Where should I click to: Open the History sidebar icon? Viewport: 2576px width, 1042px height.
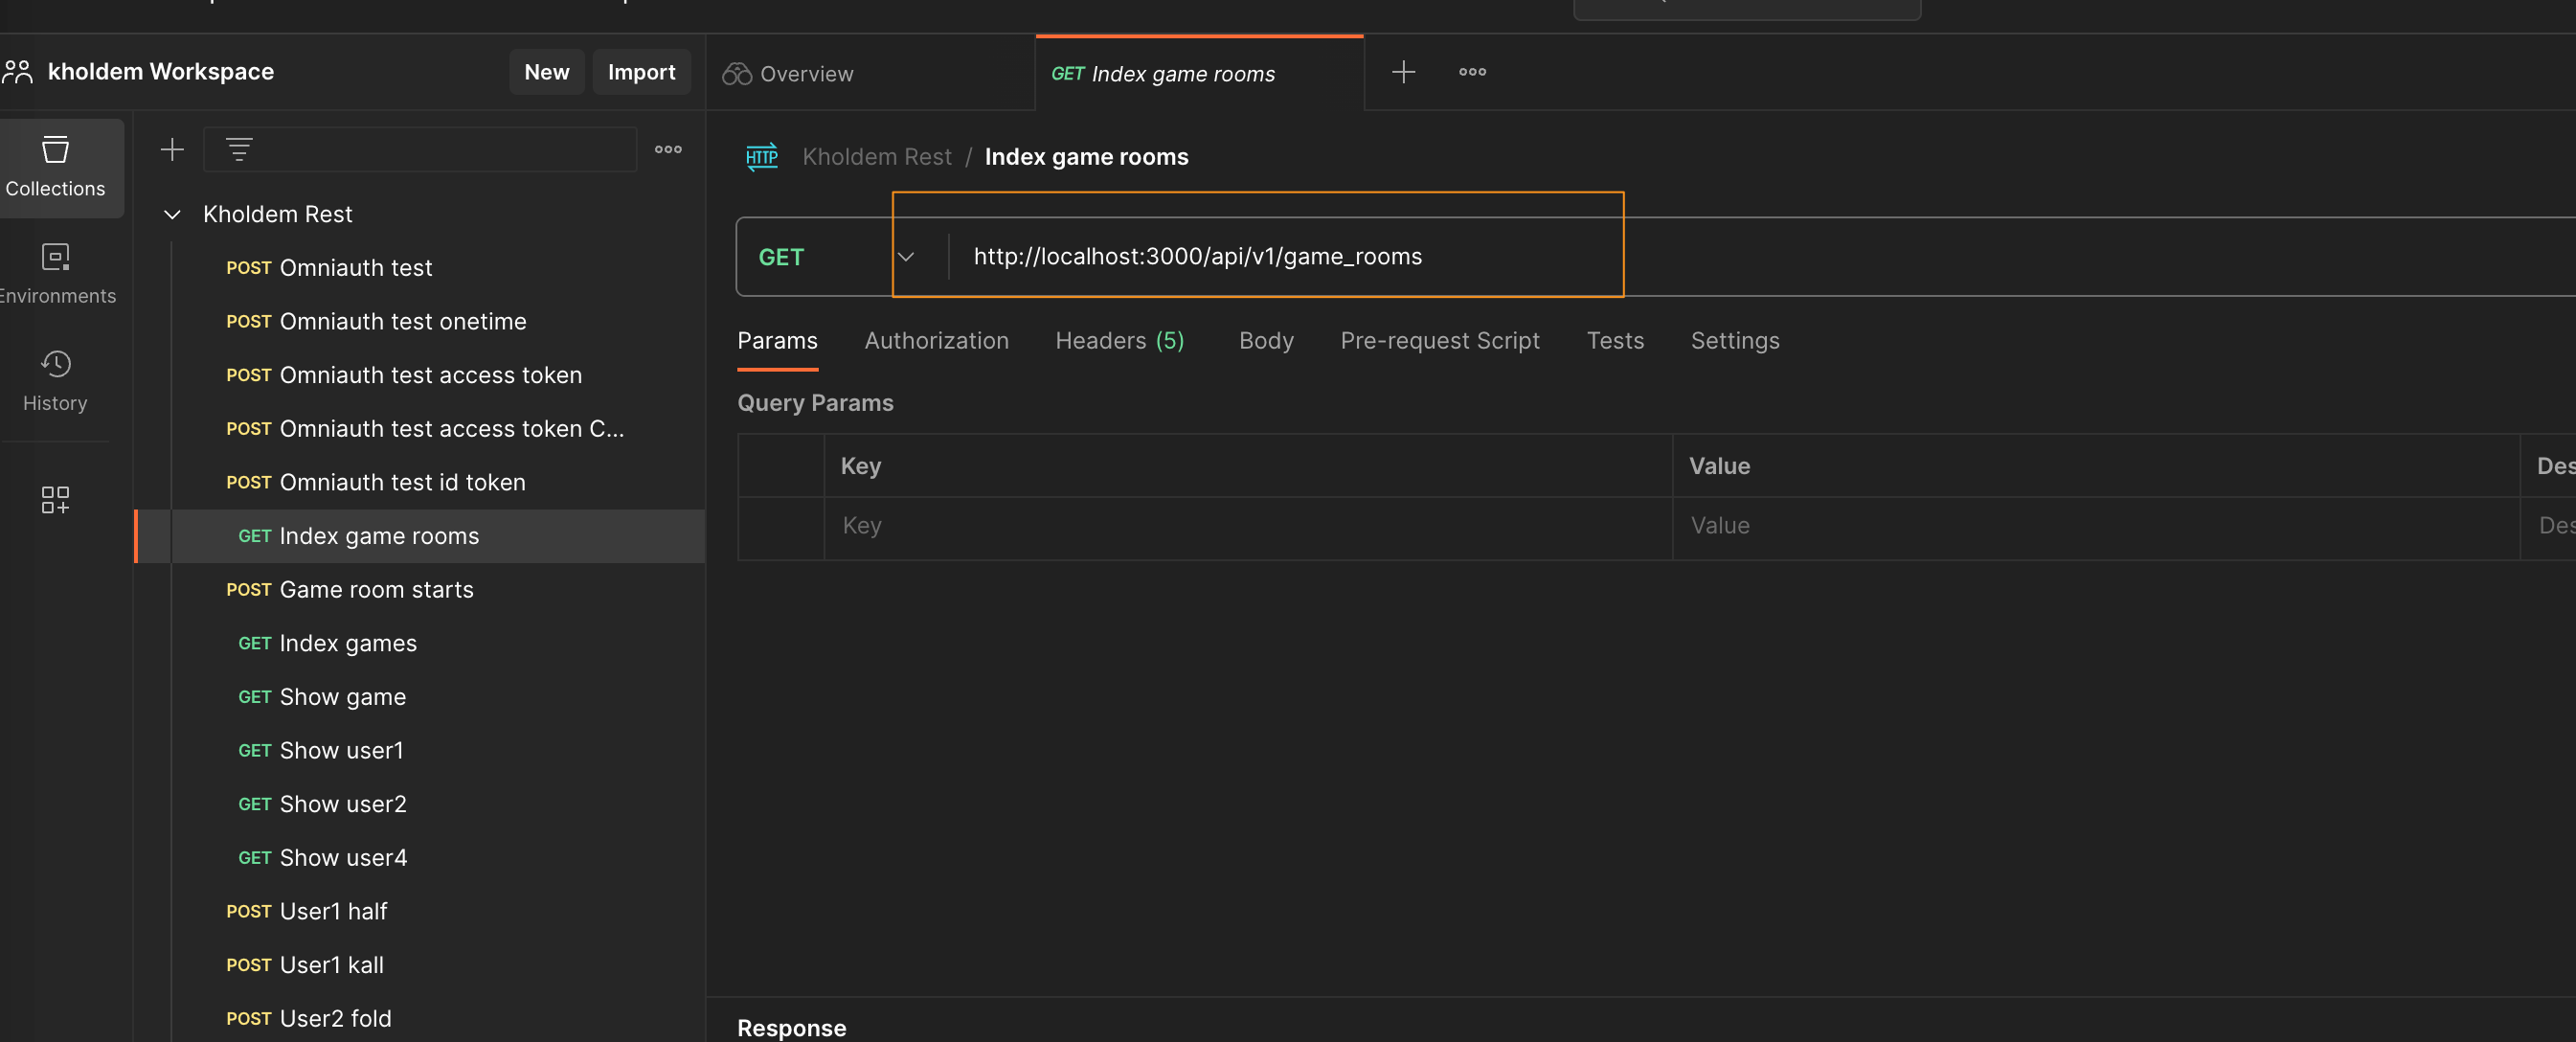[55, 380]
